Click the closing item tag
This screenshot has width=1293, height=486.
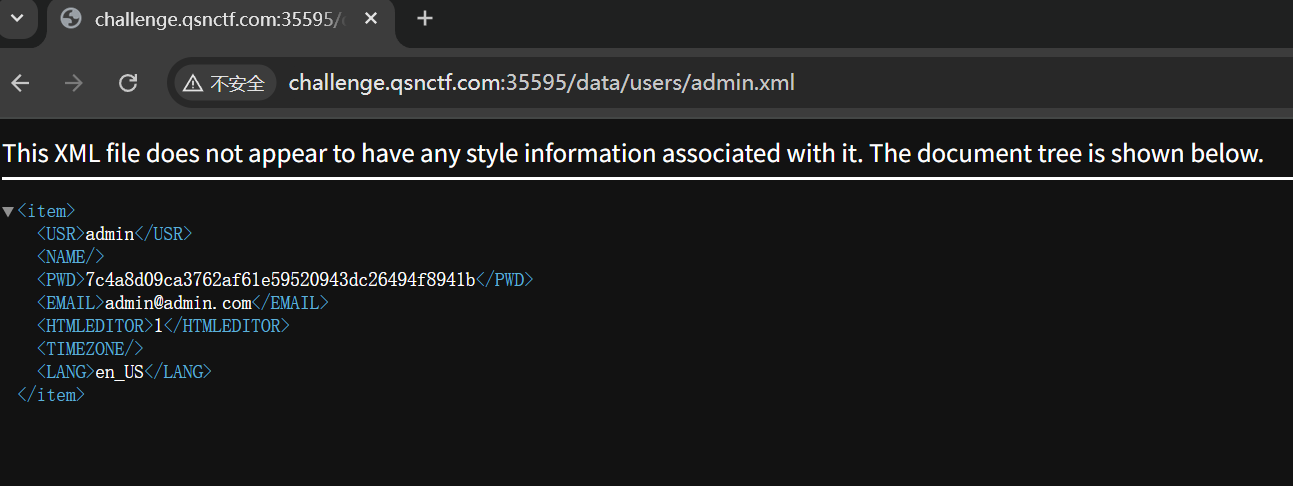[51, 395]
